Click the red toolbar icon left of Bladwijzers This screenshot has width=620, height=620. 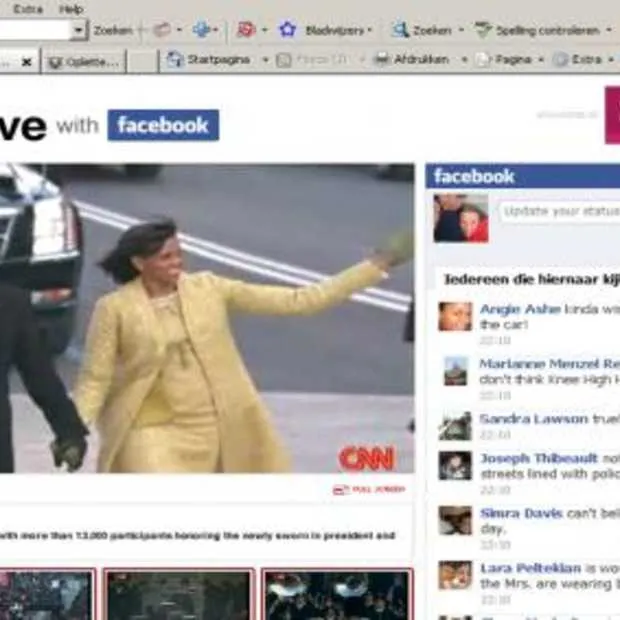[x=246, y=30]
